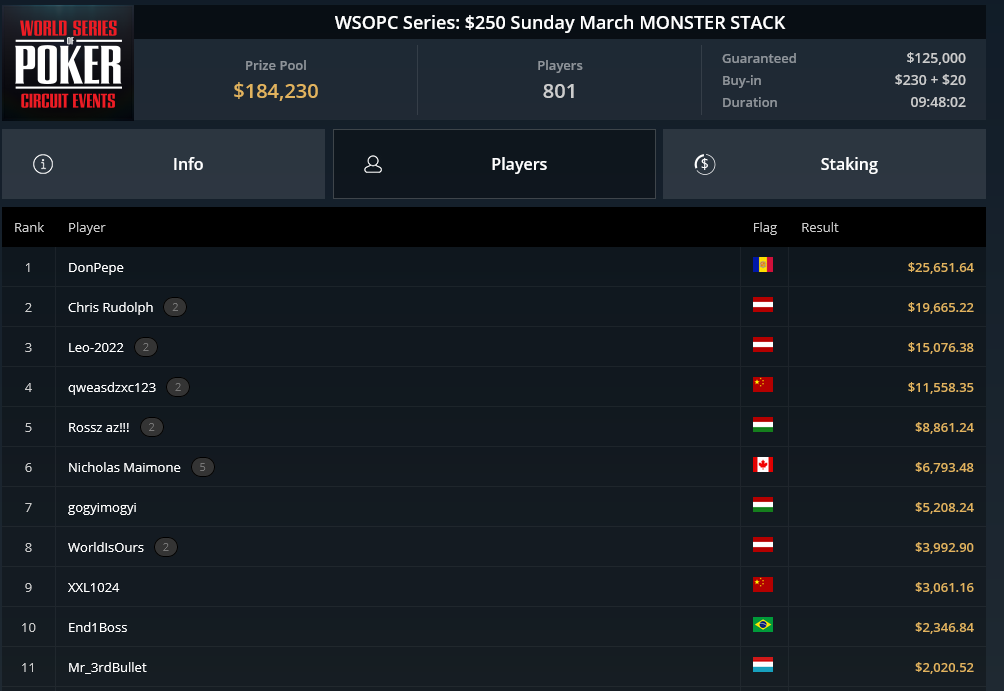Select player name Leo-2022
The height and width of the screenshot is (691, 1004).
point(95,348)
